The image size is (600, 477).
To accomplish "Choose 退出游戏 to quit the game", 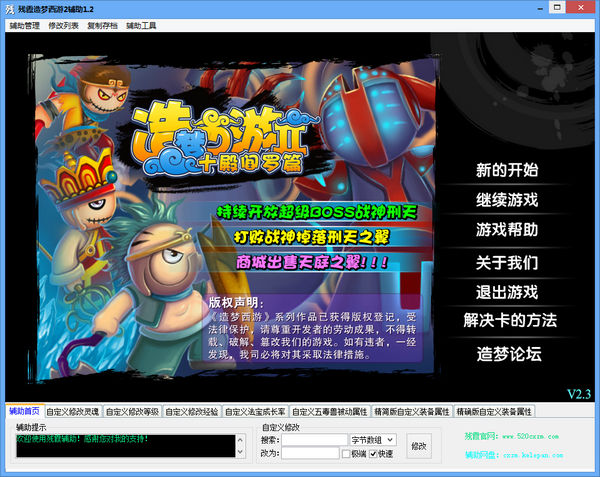I will pyautogui.click(x=507, y=292).
